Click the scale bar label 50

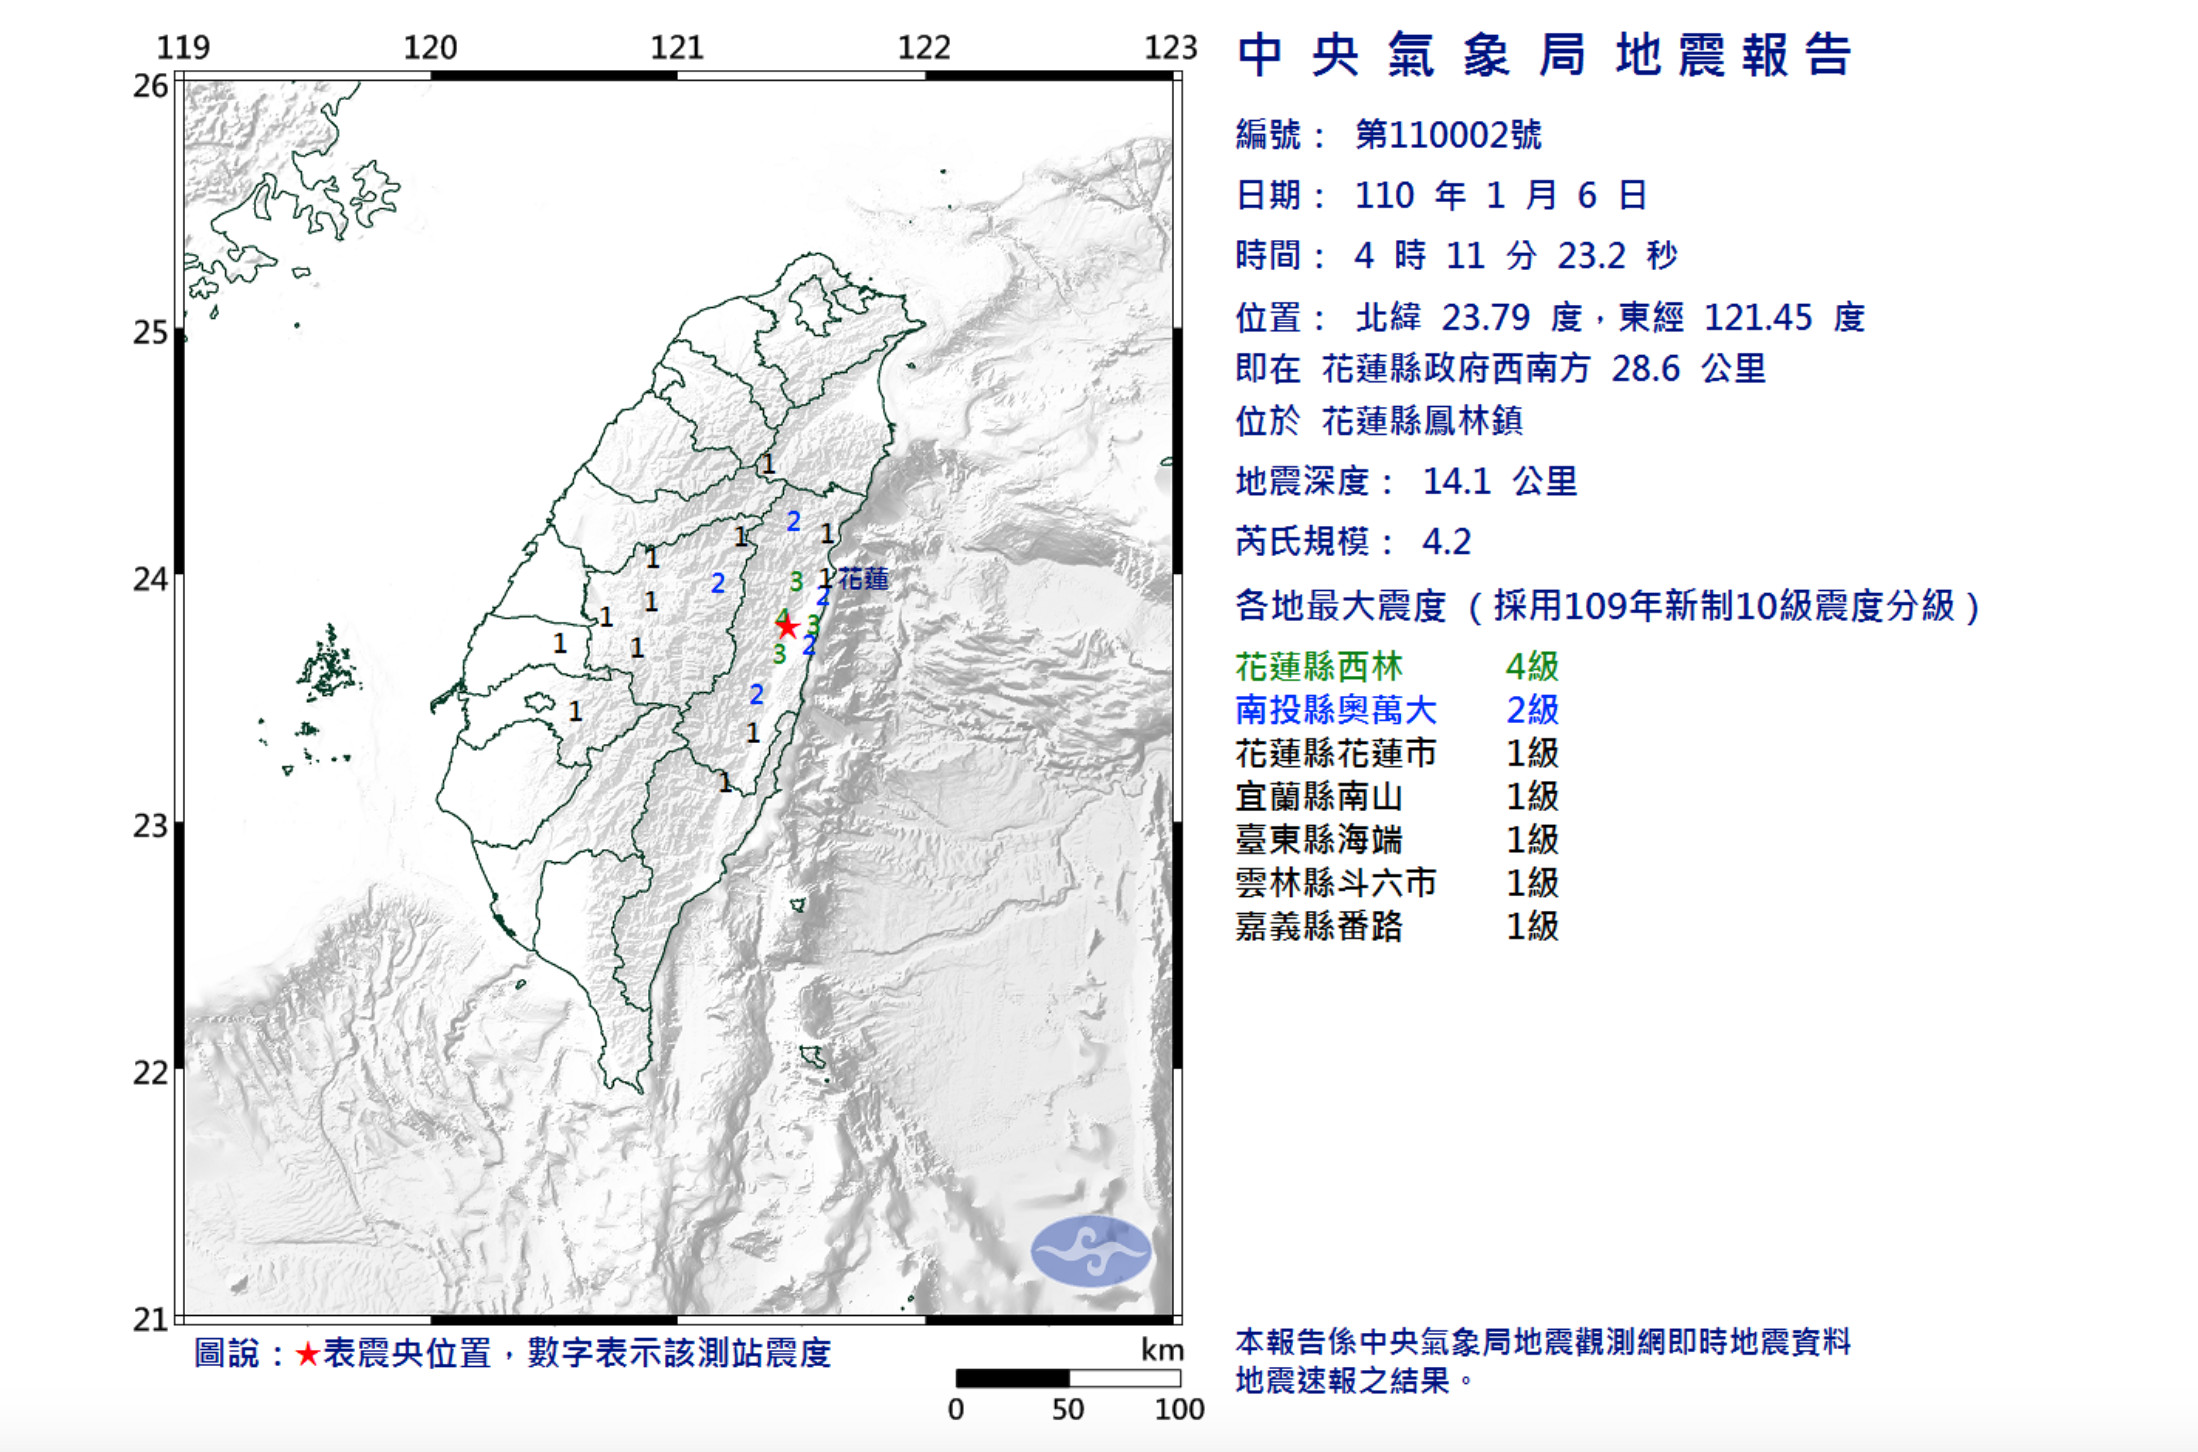click(x=1068, y=1410)
